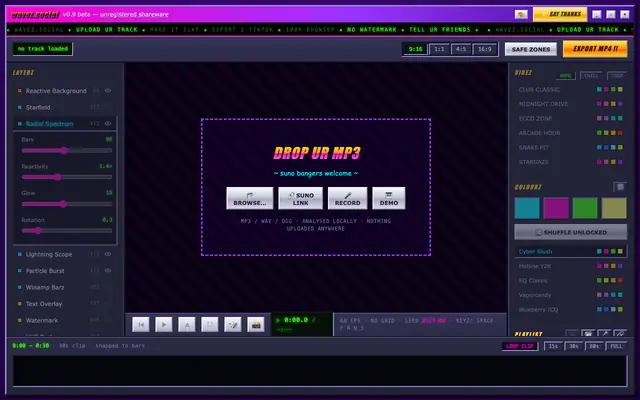Select the 16:9 aspect ratio
Image resolution: width=640 pixels, height=400 pixels.
click(x=485, y=49)
